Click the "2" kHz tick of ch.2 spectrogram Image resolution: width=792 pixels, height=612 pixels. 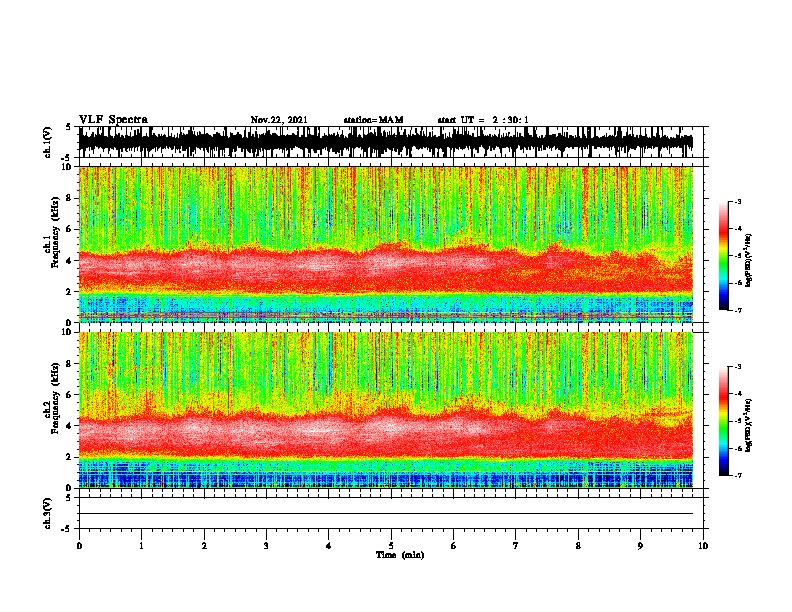point(71,457)
